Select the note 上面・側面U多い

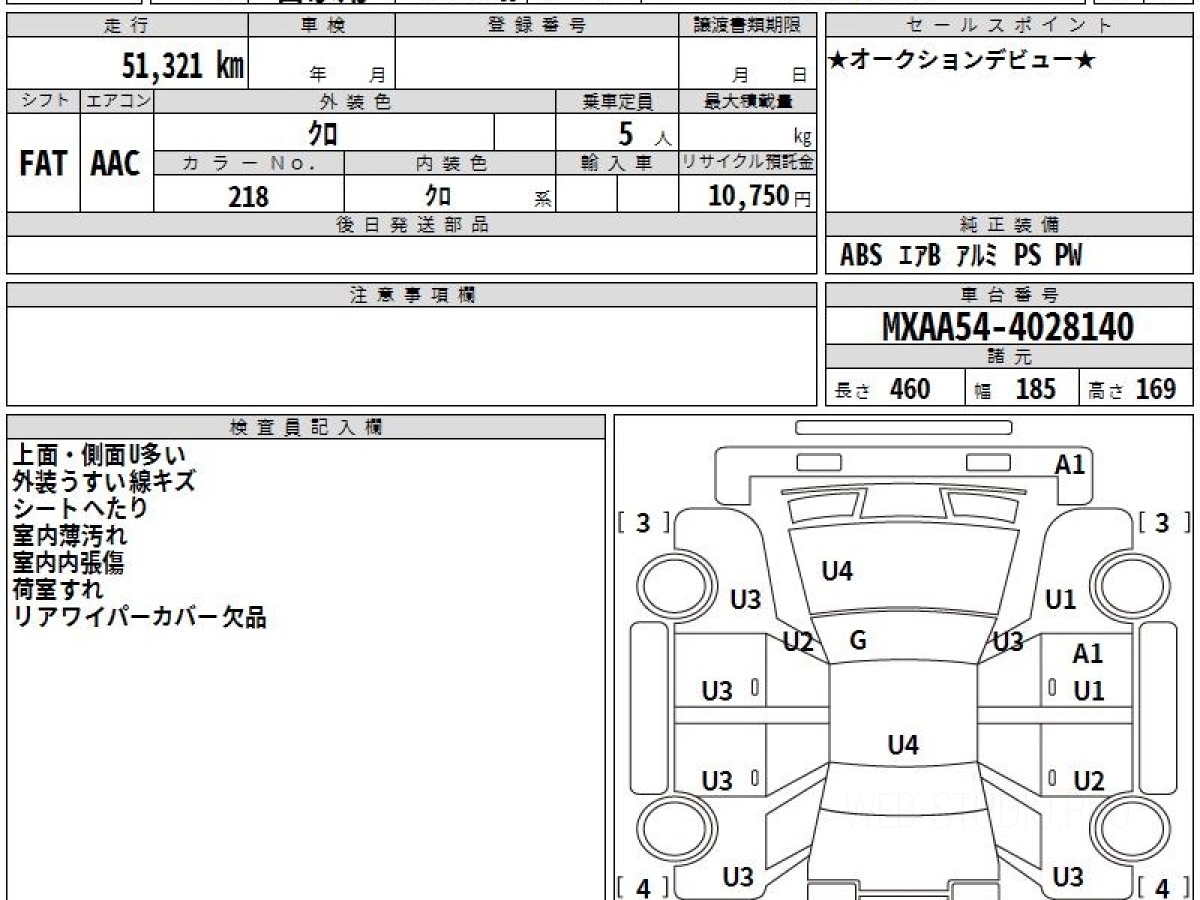[x=99, y=454]
